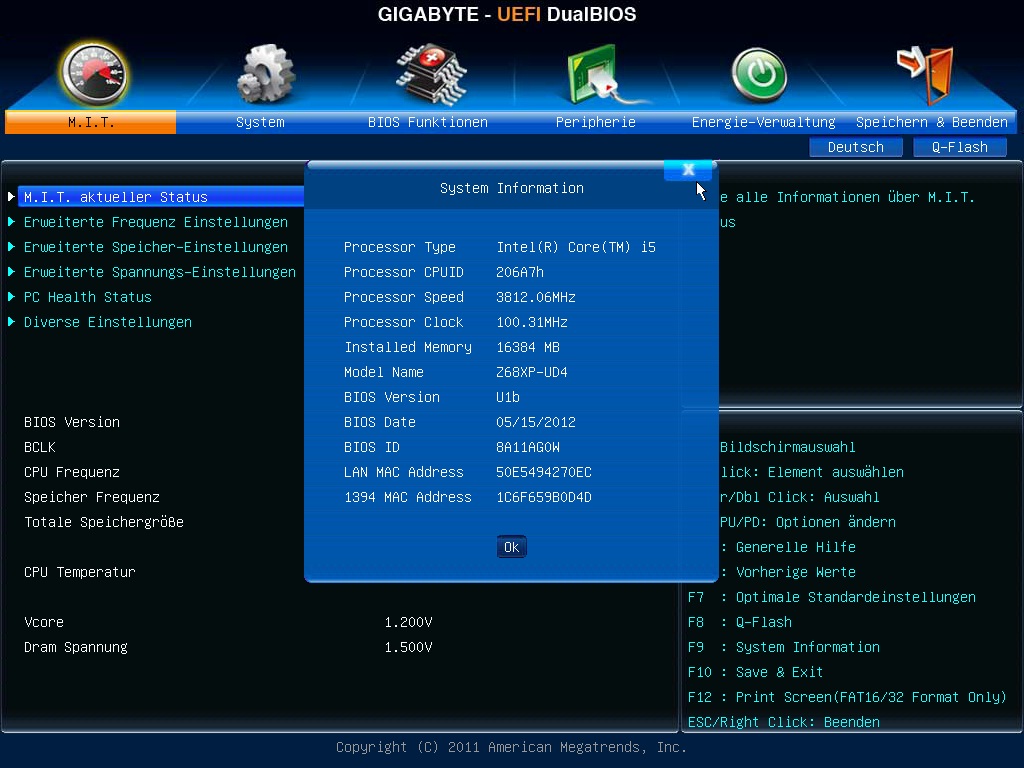Click the CPUID value 206A7h
Screen dimensions: 1024x768
coord(520,272)
